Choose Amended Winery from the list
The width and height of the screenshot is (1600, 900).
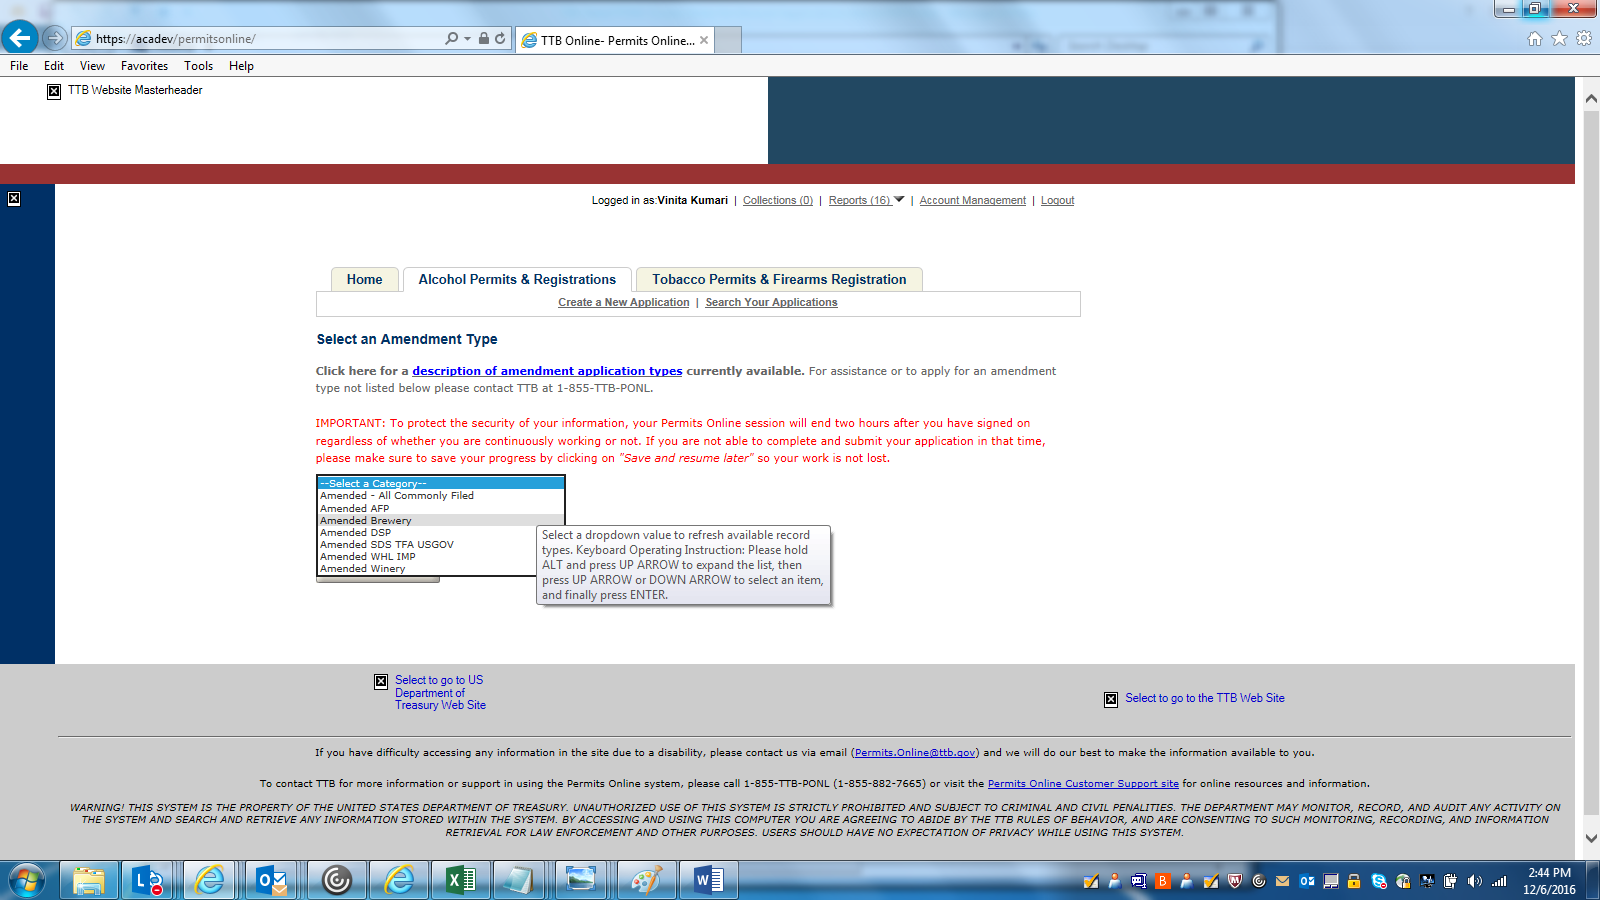(x=428, y=568)
